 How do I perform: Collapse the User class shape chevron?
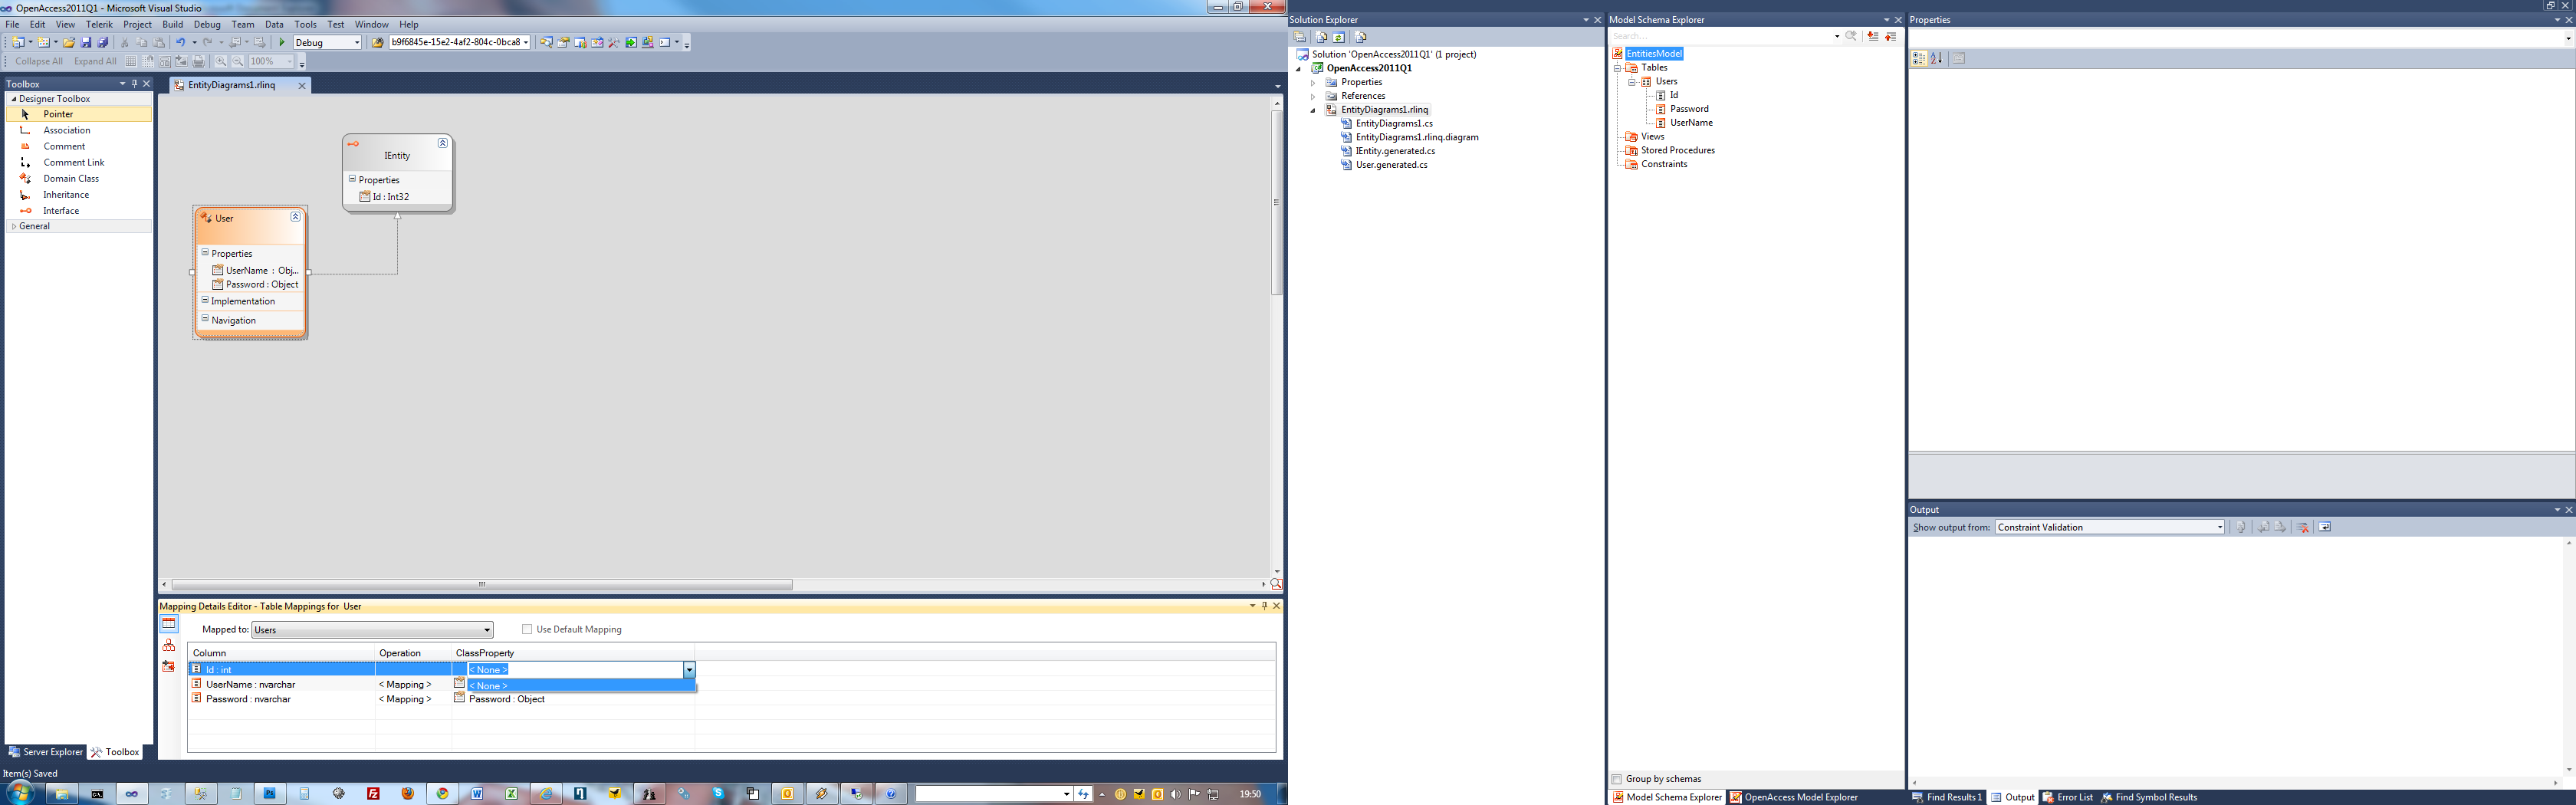point(295,217)
